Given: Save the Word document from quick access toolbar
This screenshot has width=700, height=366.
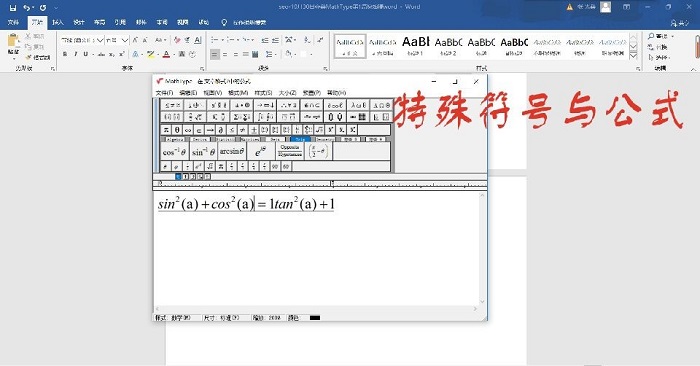Looking at the screenshot, I should click(12, 8).
